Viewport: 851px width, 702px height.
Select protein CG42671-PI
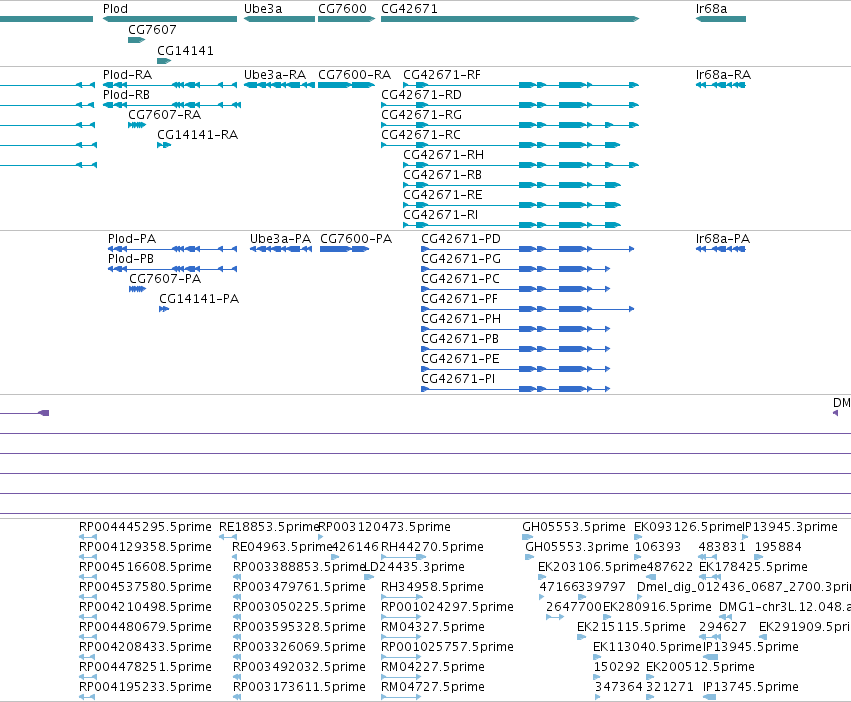[x=458, y=378]
